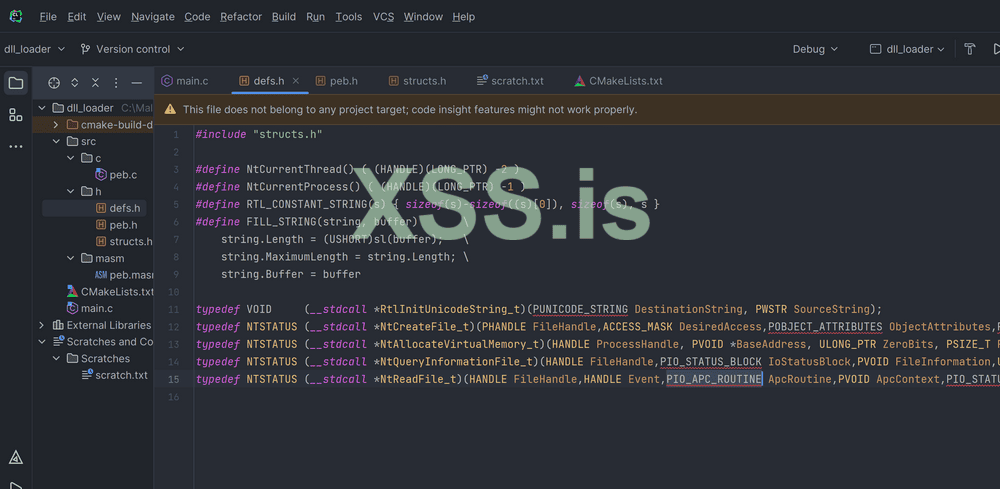Collapse all project tree items
The height and width of the screenshot is (489, 1000).
point(95,83)
